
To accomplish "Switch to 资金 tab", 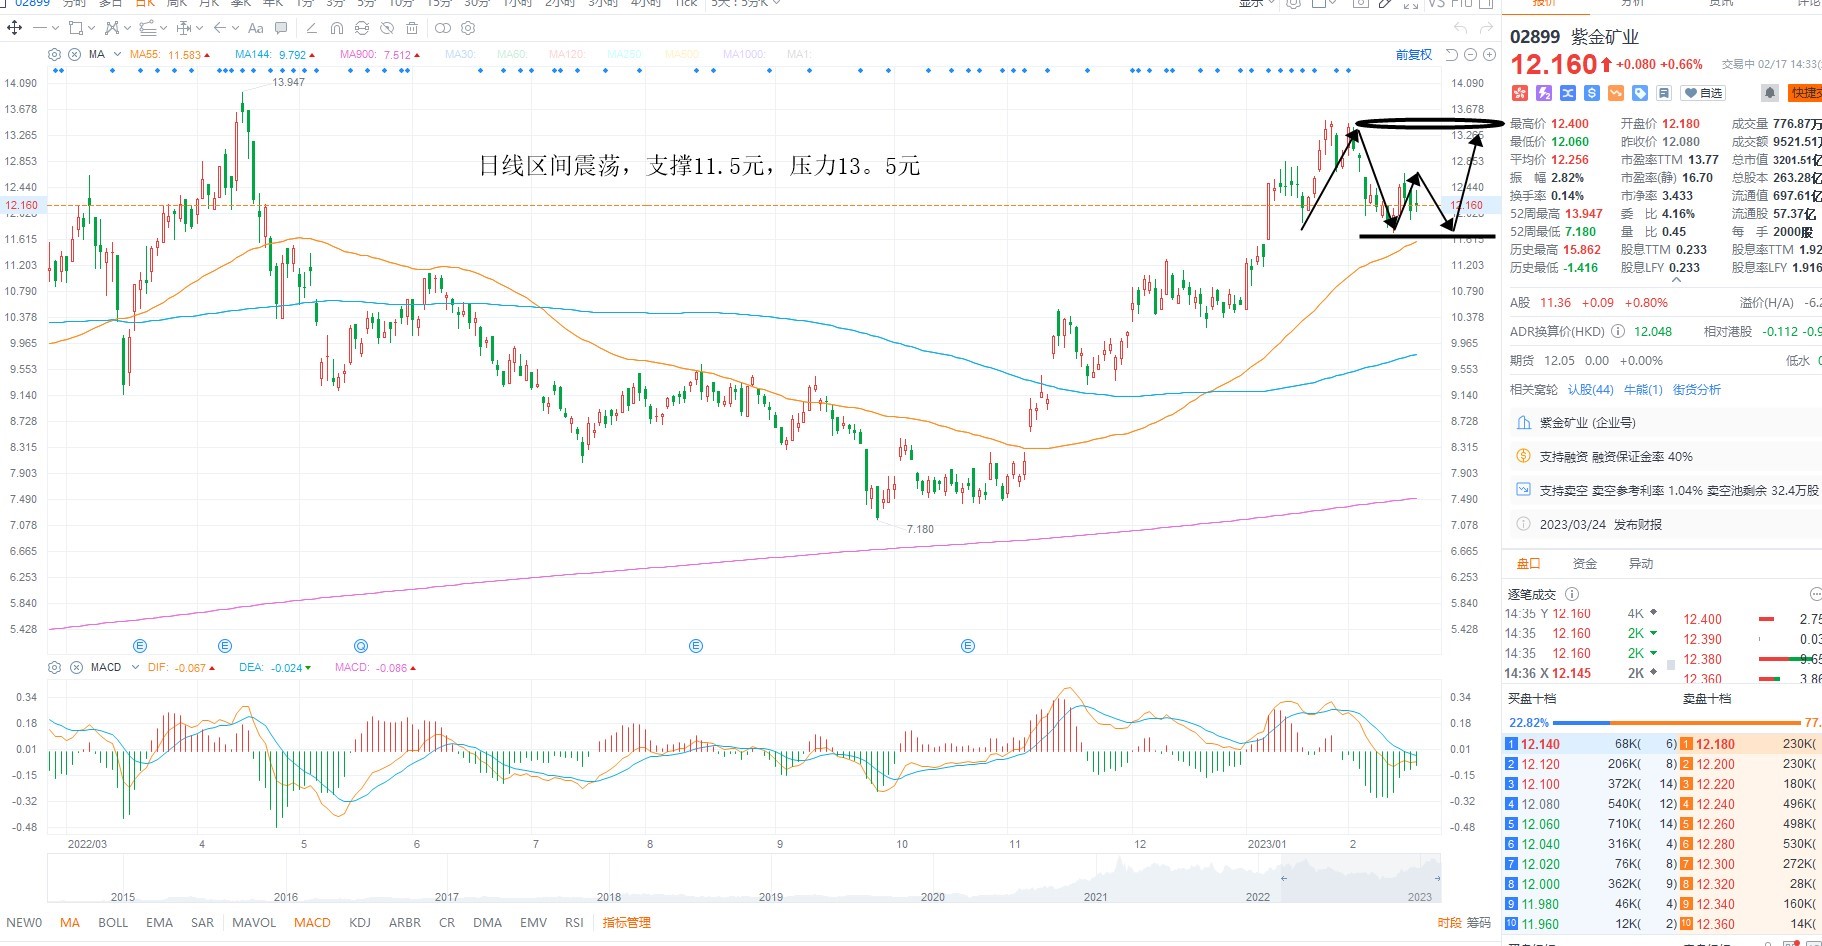I will click(x=1585, y=564).
